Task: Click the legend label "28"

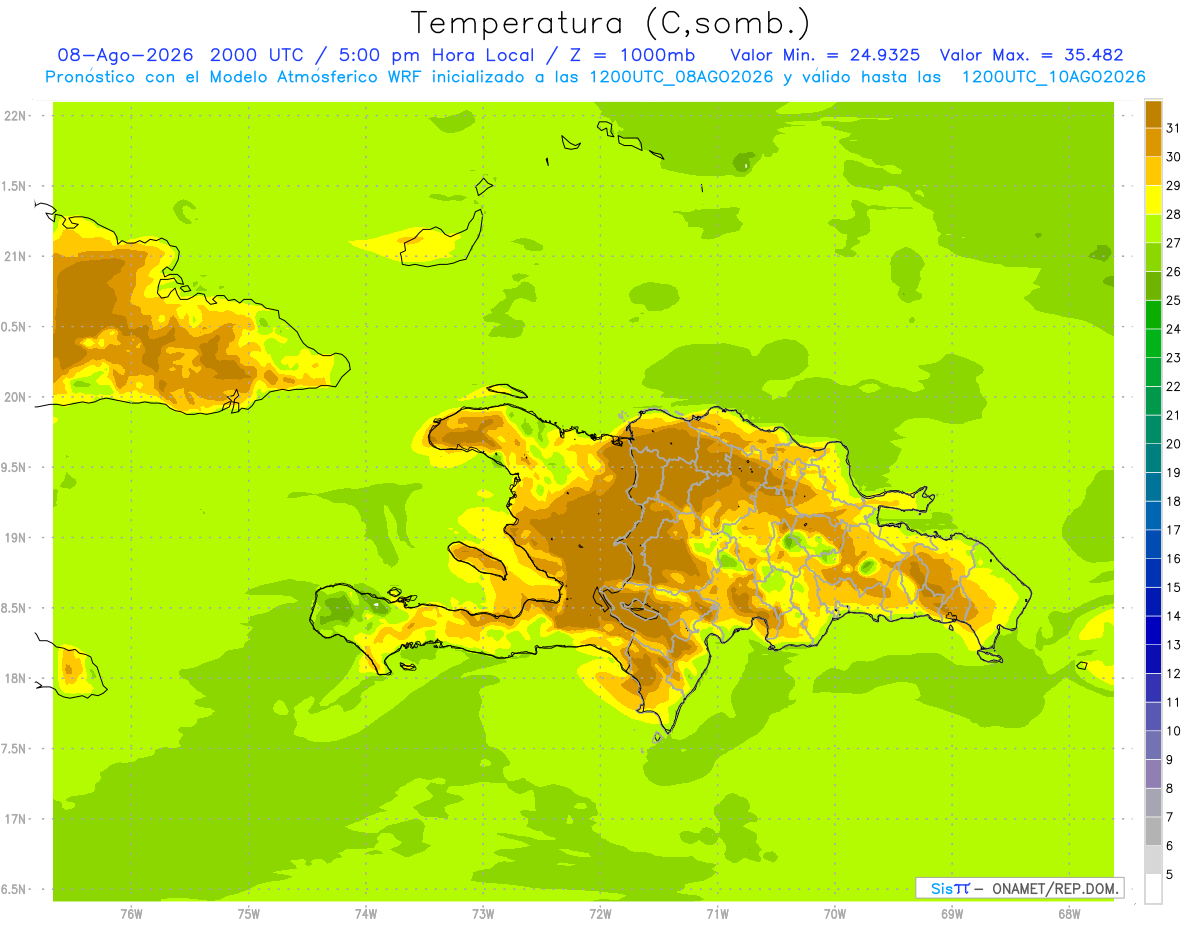Action: (x=1174, y=214)
